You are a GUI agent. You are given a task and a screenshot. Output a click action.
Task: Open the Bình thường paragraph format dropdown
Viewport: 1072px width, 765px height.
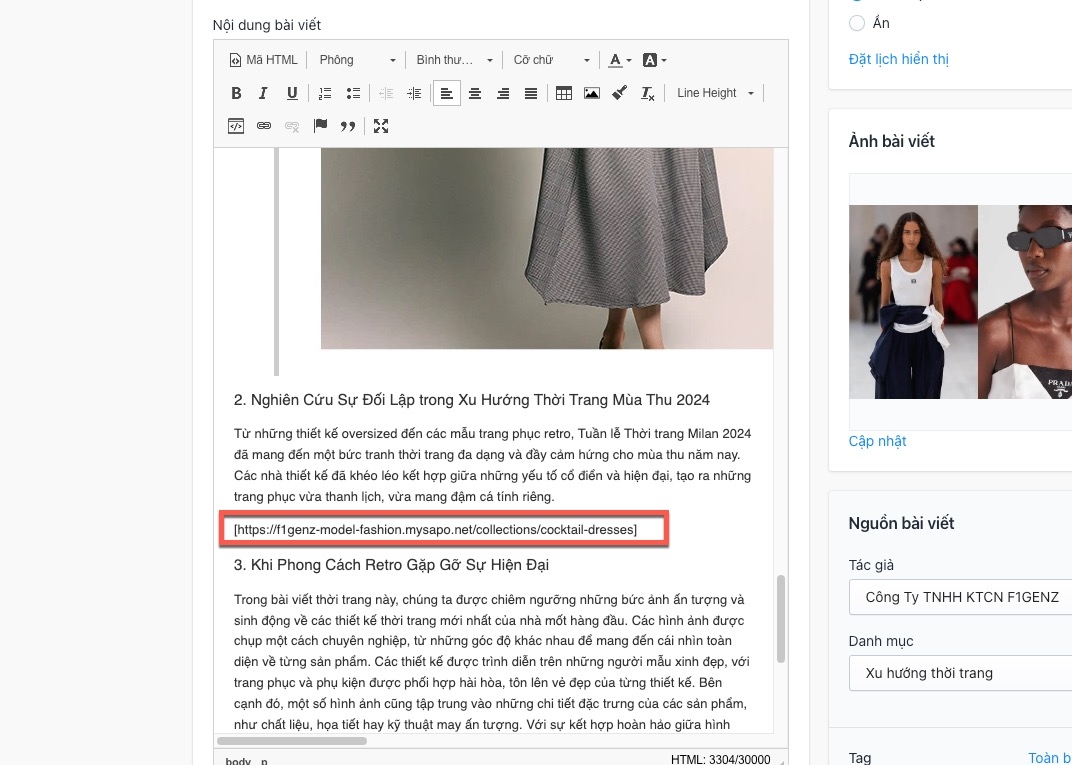454,60
